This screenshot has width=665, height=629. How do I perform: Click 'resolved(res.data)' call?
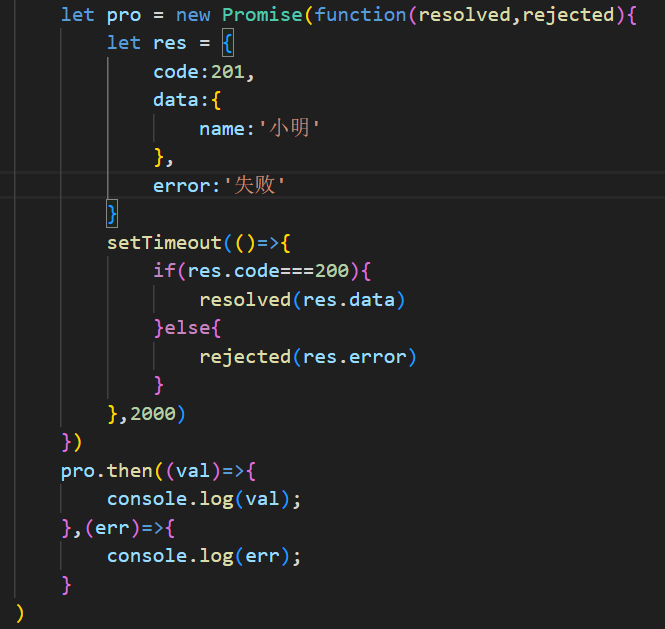[302, 299]
